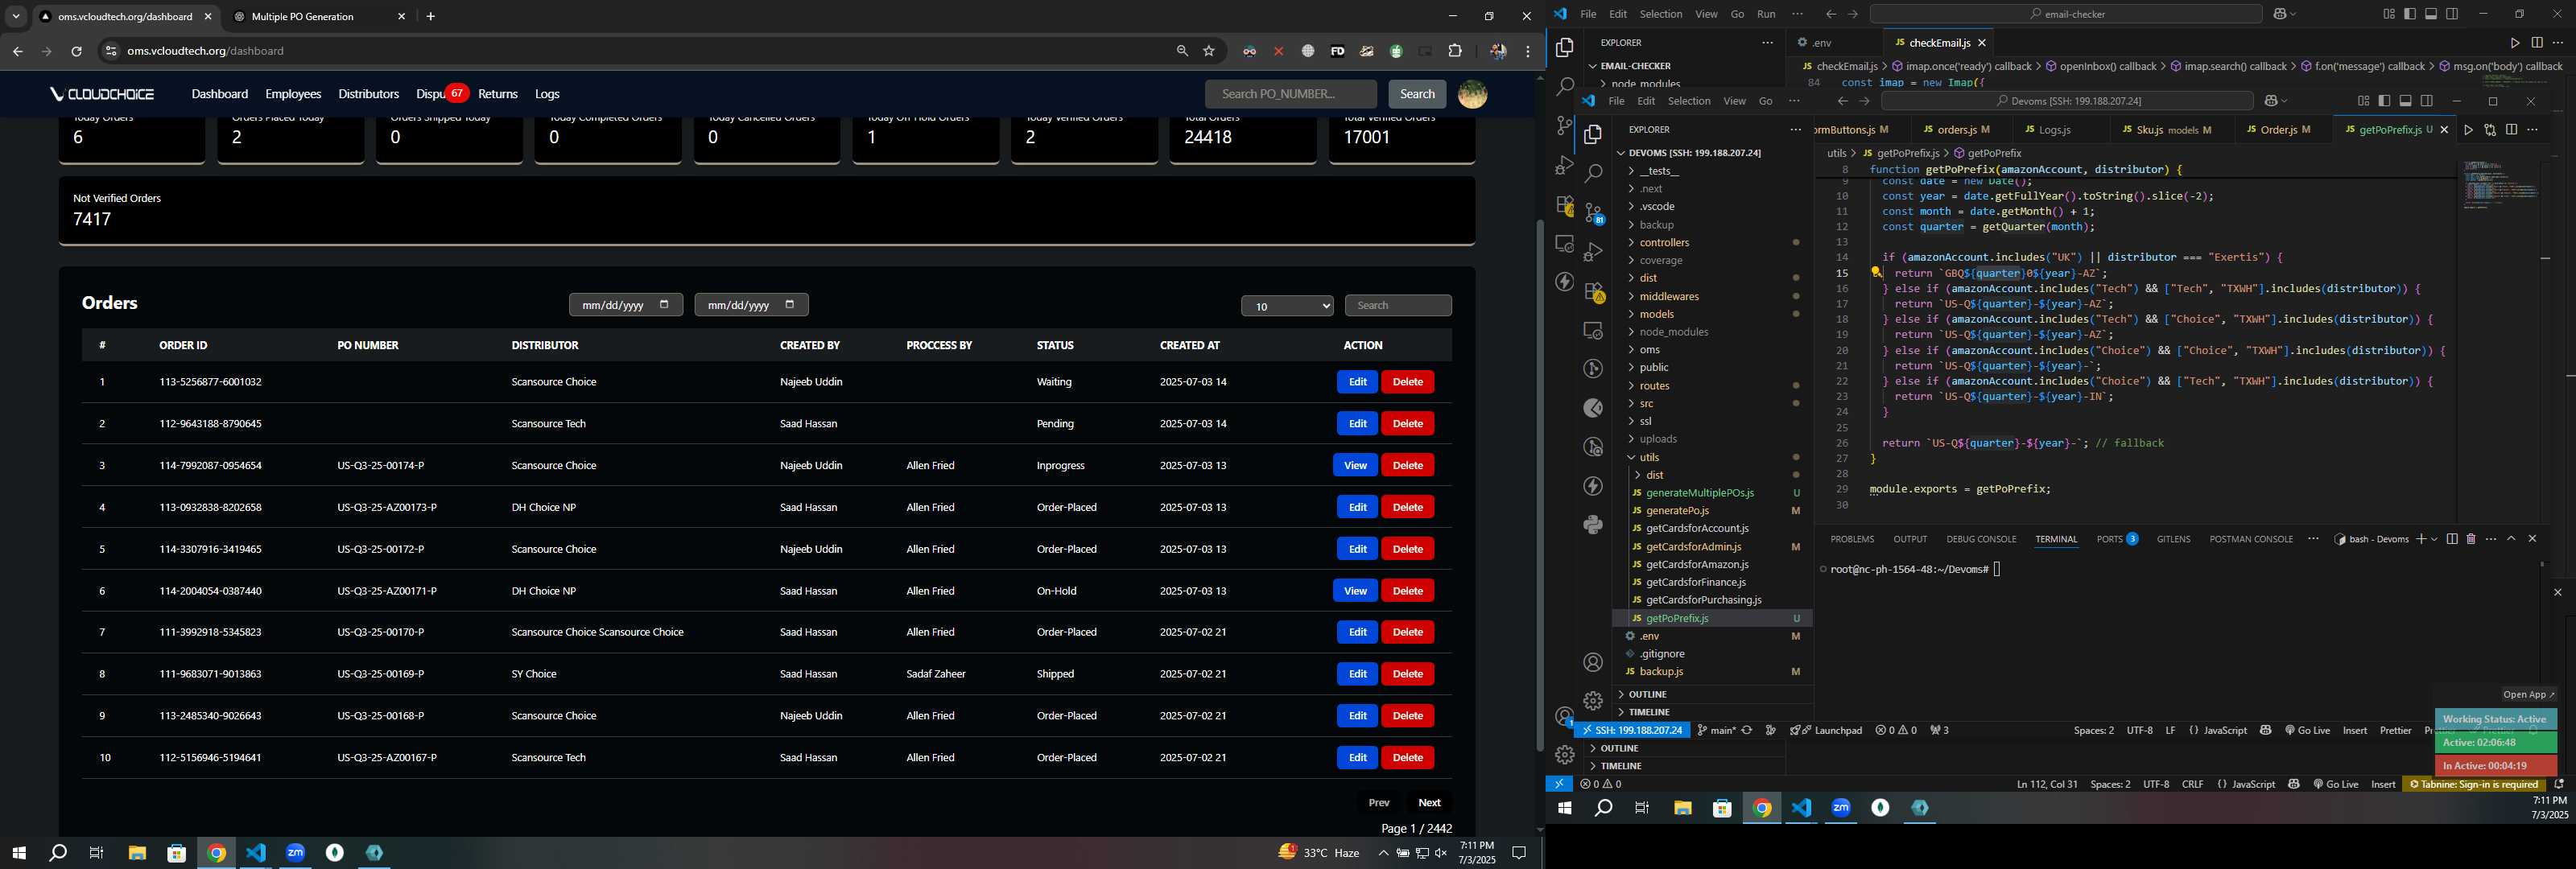Bookmark this page with the star icon
The image size is (2576, 869).
click(x=1209, y=51)
